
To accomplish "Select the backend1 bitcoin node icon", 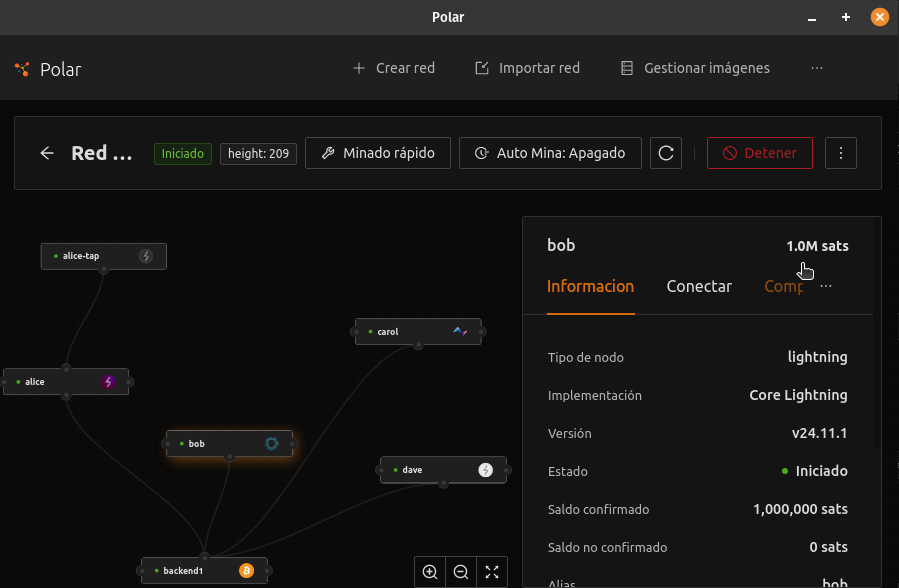I will click(x=246, y=570).
